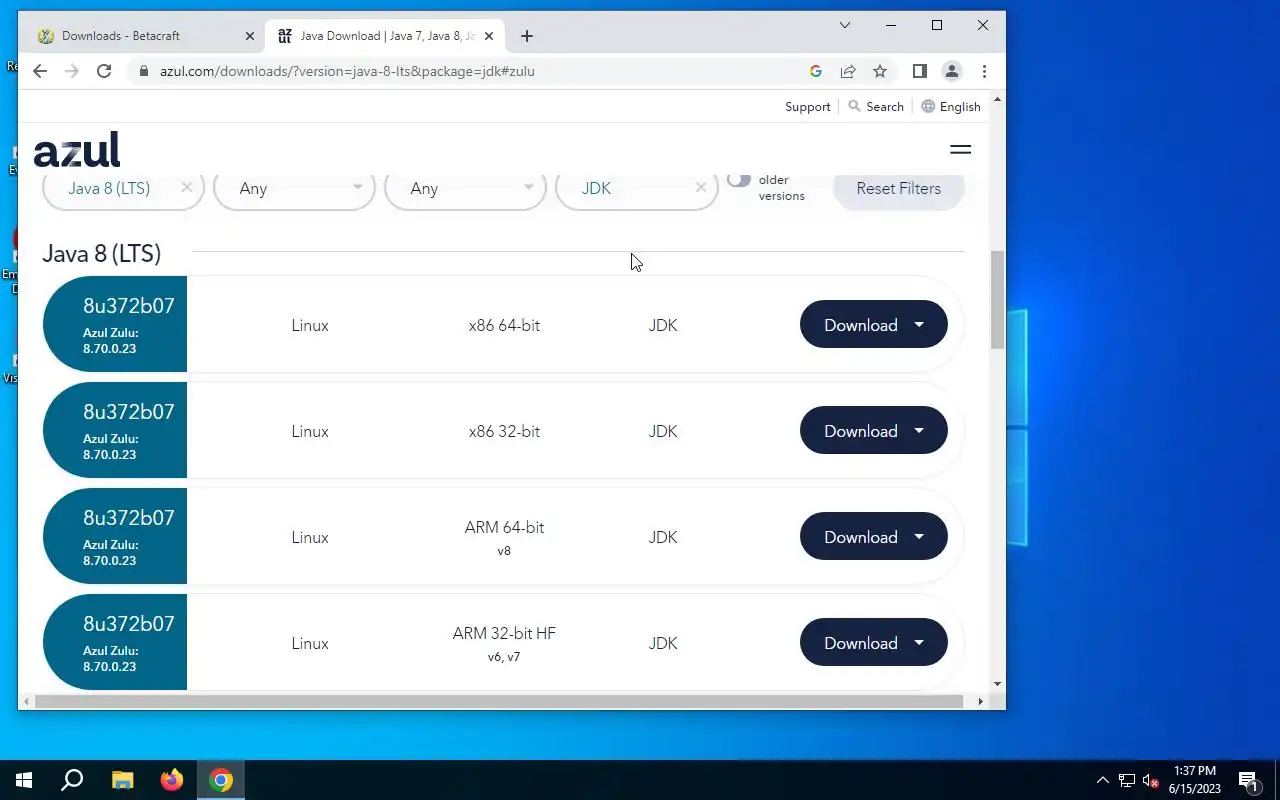Viewport: 1280px width, 800px height.
Task: Switch to Java Download tab
Action: pyautogui.click(x=386, y=36)
